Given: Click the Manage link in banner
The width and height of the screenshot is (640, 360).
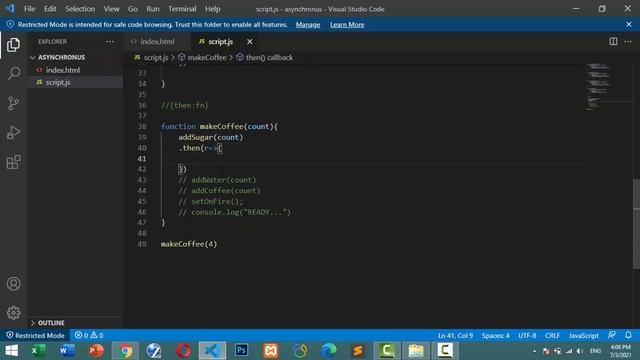Looking at the screenshot, I should click(308, 24).
